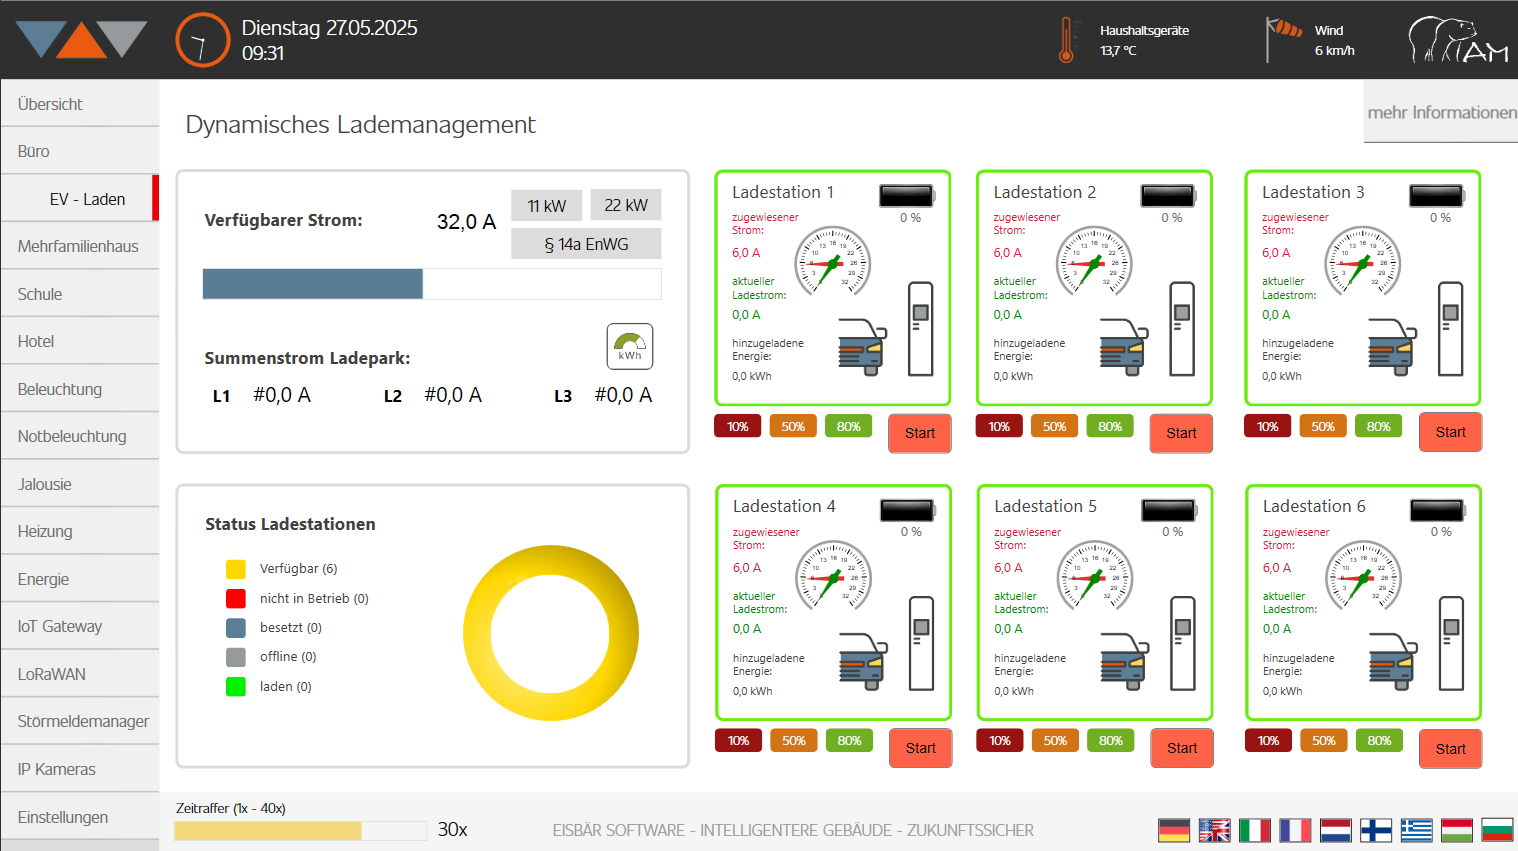
Task: Start charging at Ladestation 2
Action: click(x=1181, y=433)
